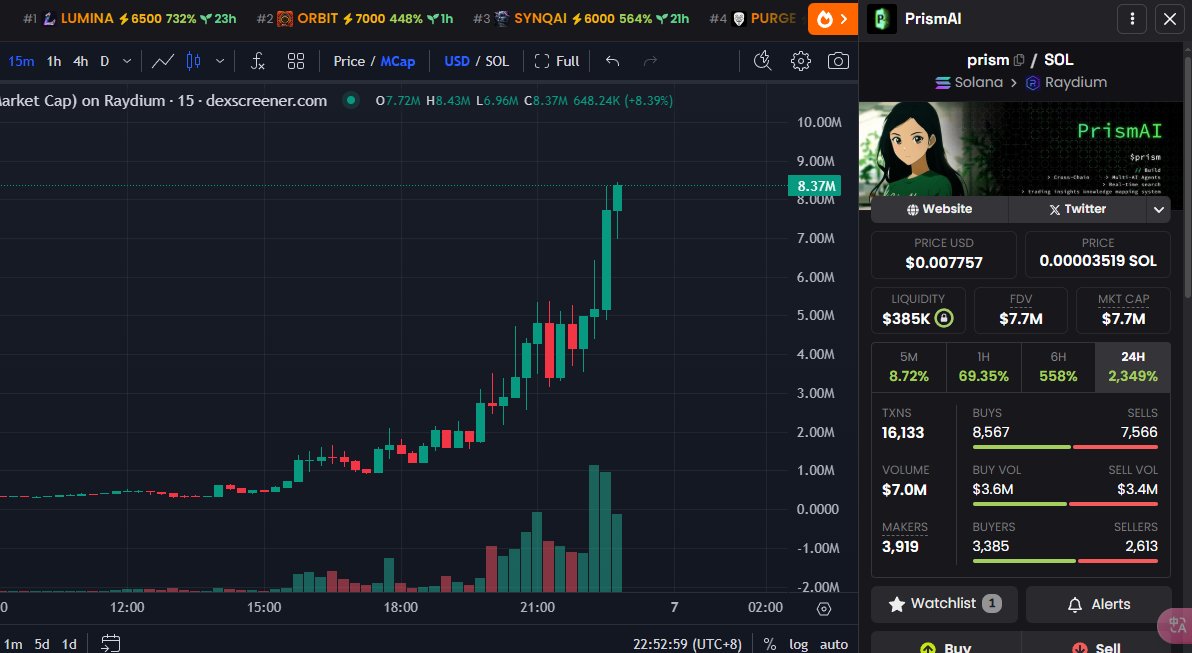Redo the chart action
The width and height of the screenshot is (1192, 653).
pyautogui.click(x=650, y=61)
